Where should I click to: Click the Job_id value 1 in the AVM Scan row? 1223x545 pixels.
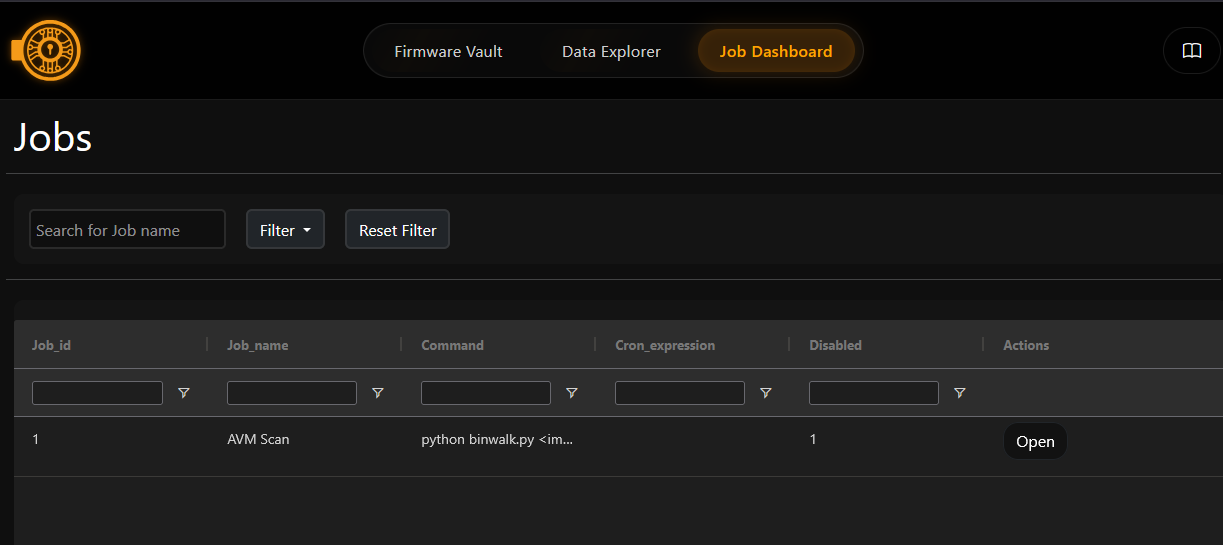click(x=35, y=439)
